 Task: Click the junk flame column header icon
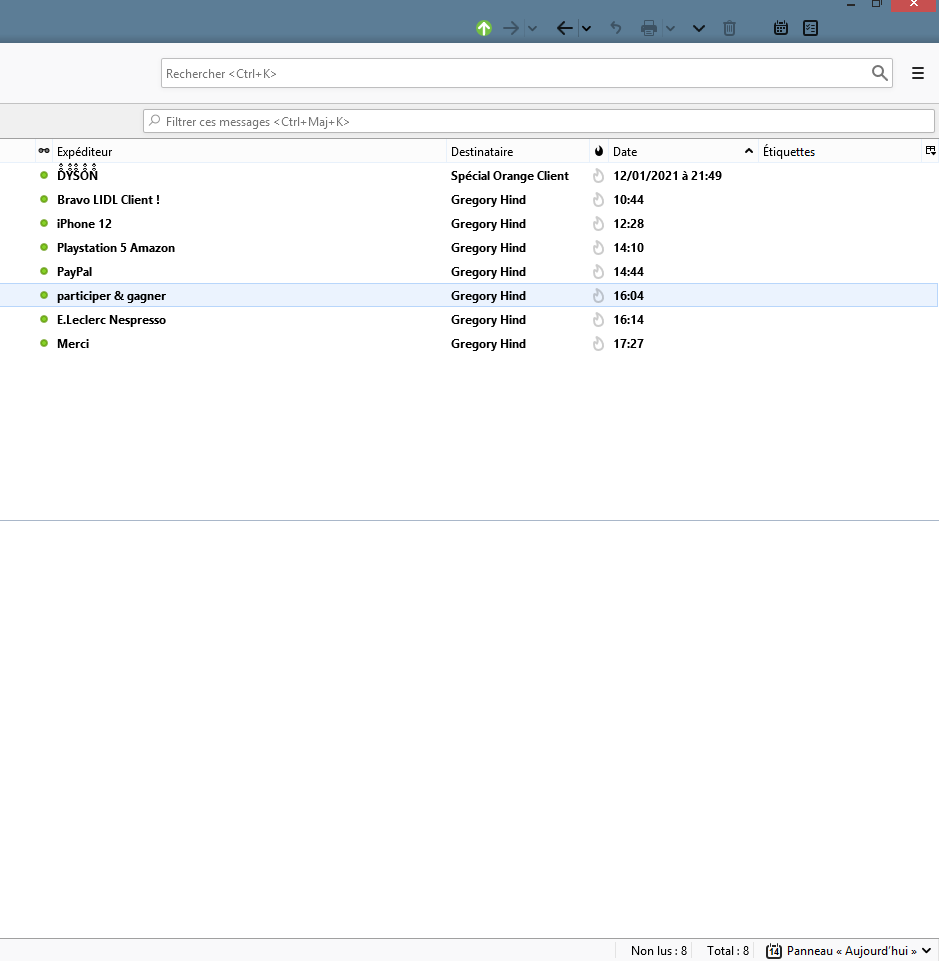point(599,152)
